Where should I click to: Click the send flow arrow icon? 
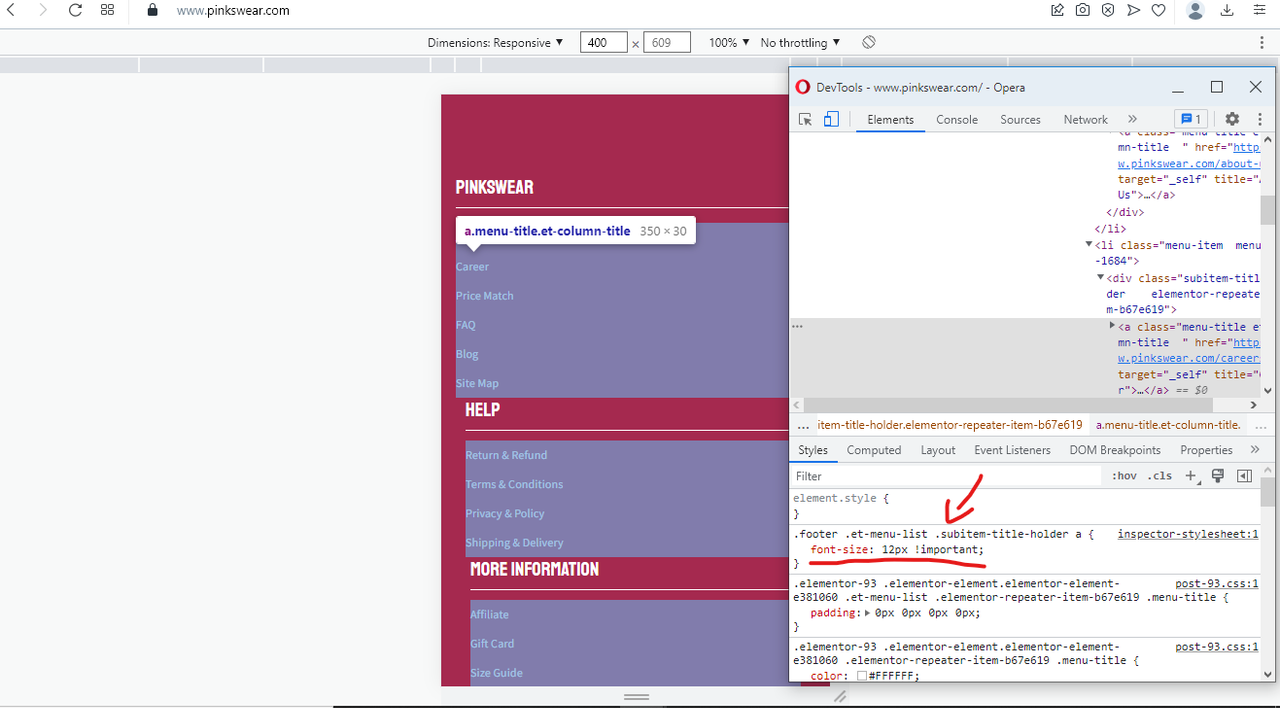1133,10
